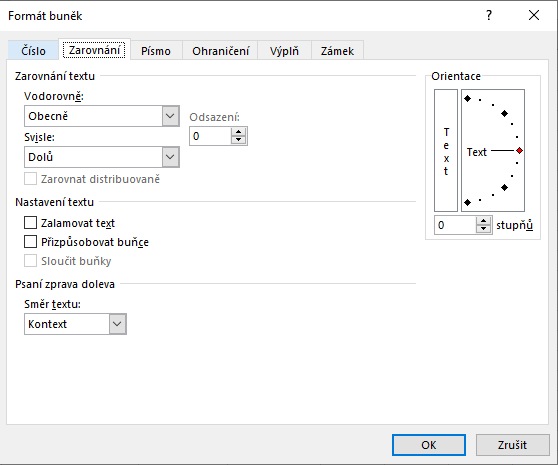Decrease orientation degrees with down arrow

(483, 229)
